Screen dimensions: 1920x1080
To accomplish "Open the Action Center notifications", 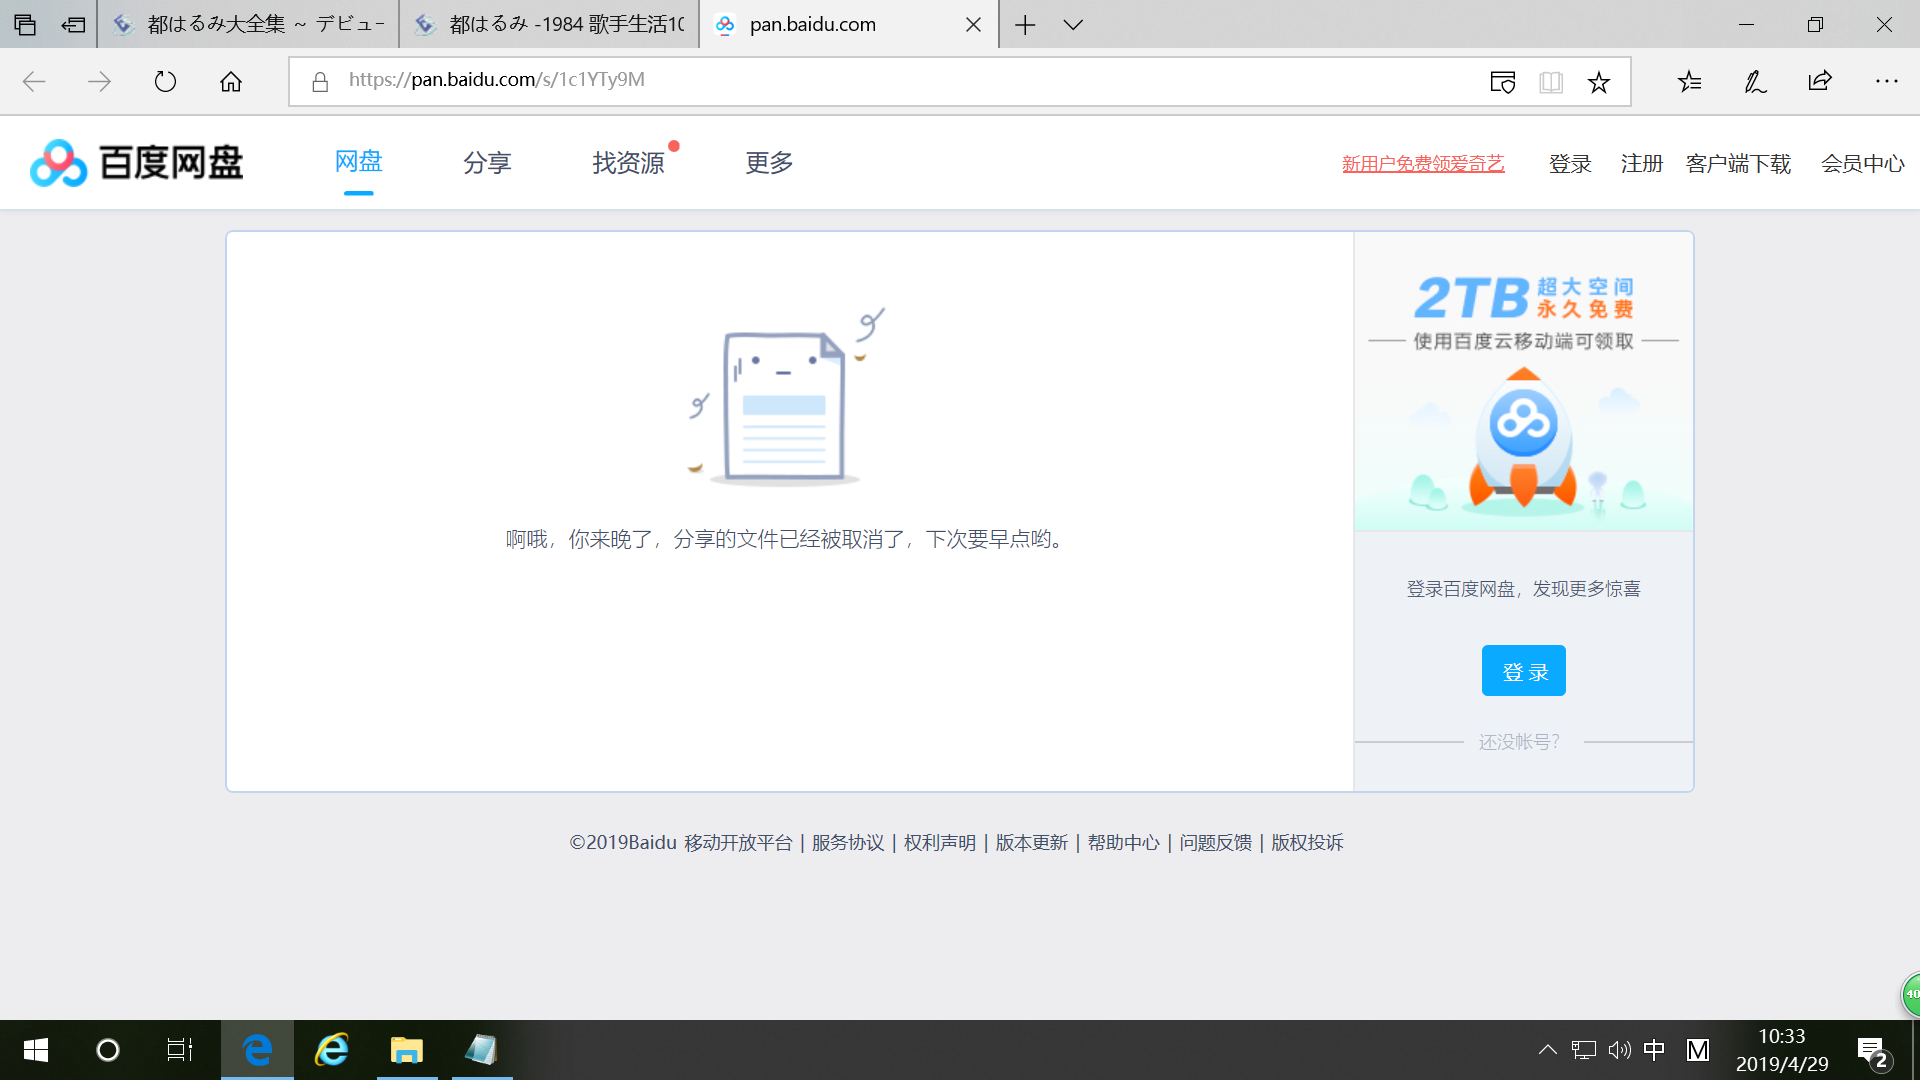I will [x=1872, y=1051].
